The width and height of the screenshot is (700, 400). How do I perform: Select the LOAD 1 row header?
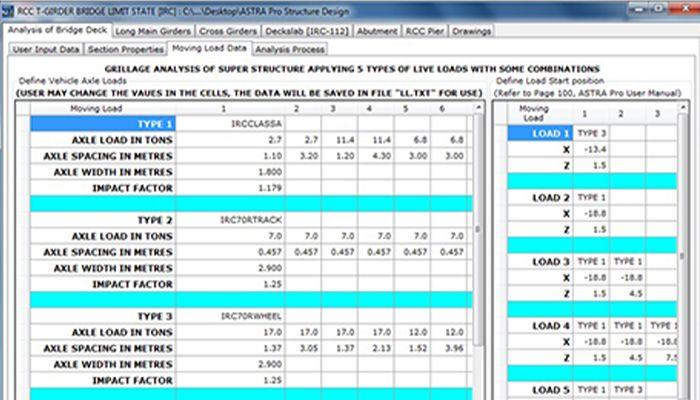click(540, 133)
